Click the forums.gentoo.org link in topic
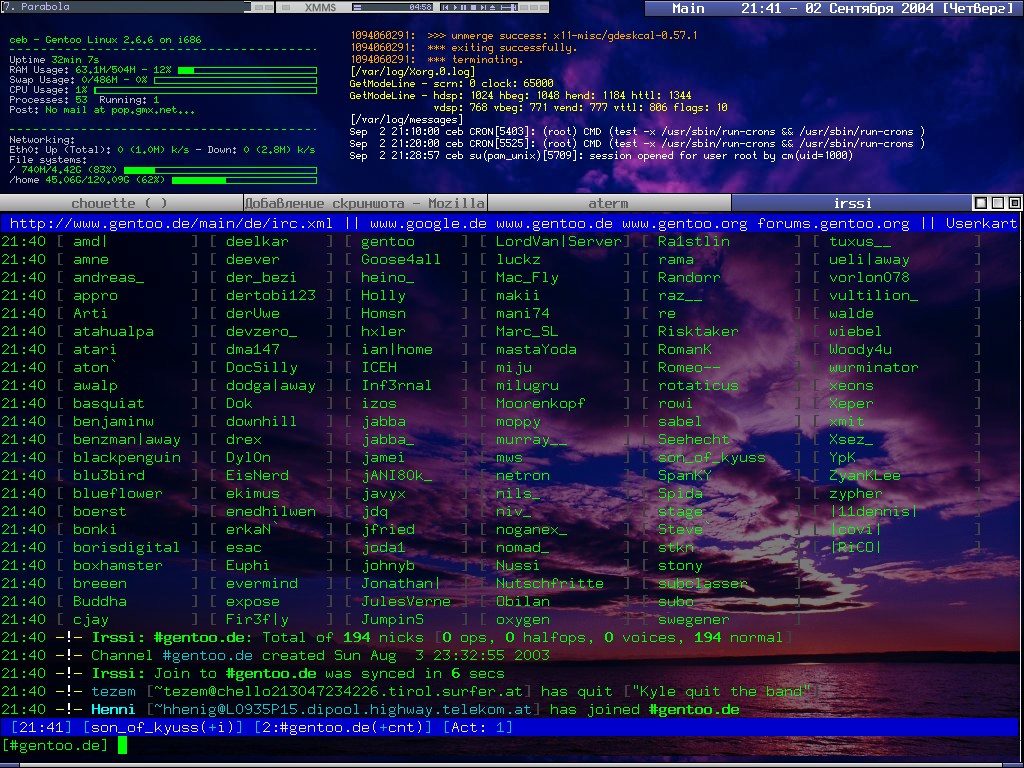The image size is (1024, 768). click(833, 224)
